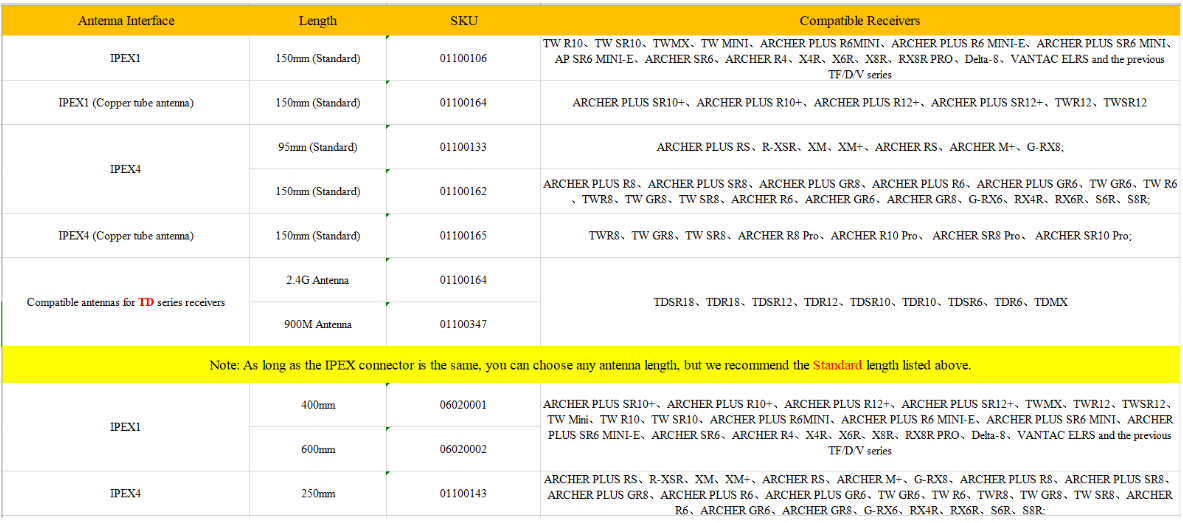The height and width of the screenshot is (523, 1183).
Task: Select receivers cell listing ARCHER R8 Pro
Action: tap(862, 235)
